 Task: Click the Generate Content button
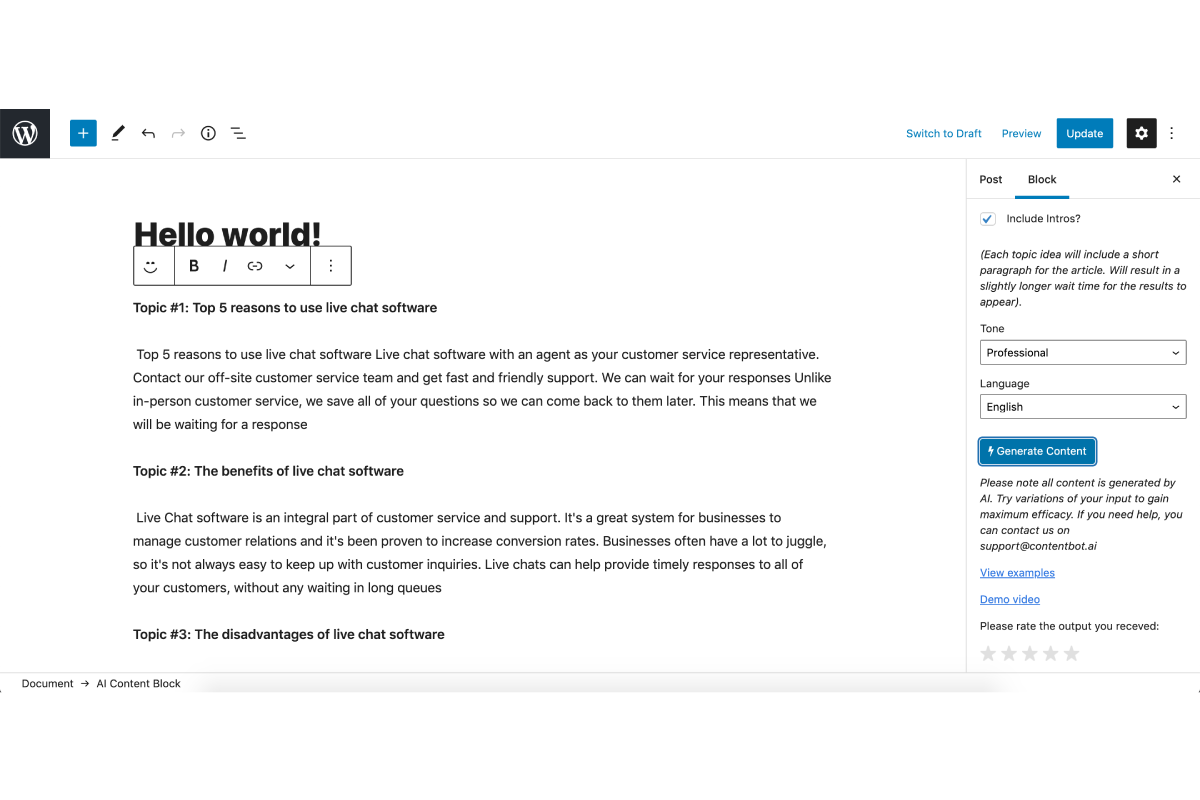[x=1037, y=451]
